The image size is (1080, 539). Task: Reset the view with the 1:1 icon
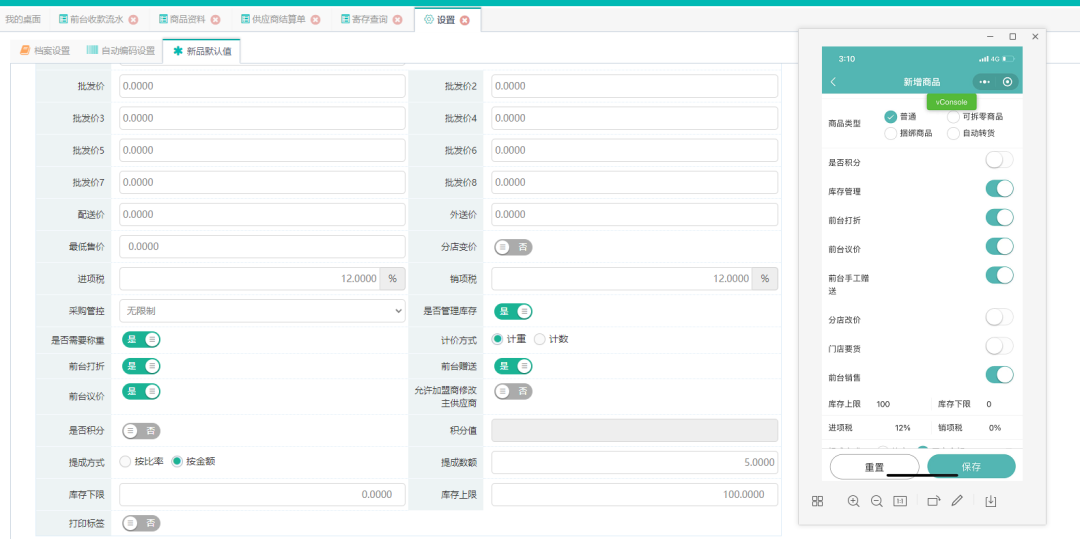900,501
